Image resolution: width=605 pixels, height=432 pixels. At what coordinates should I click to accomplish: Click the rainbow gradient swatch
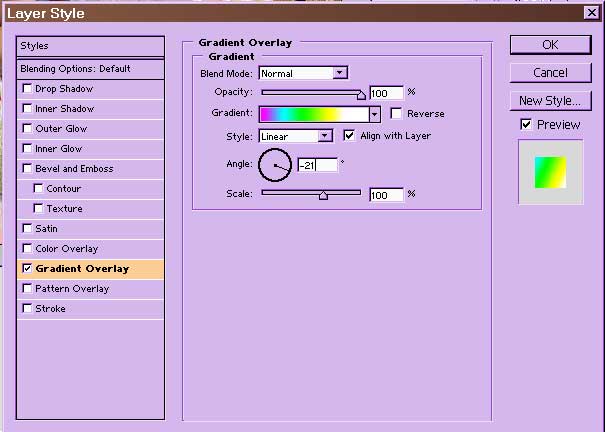tap(313, 115)
